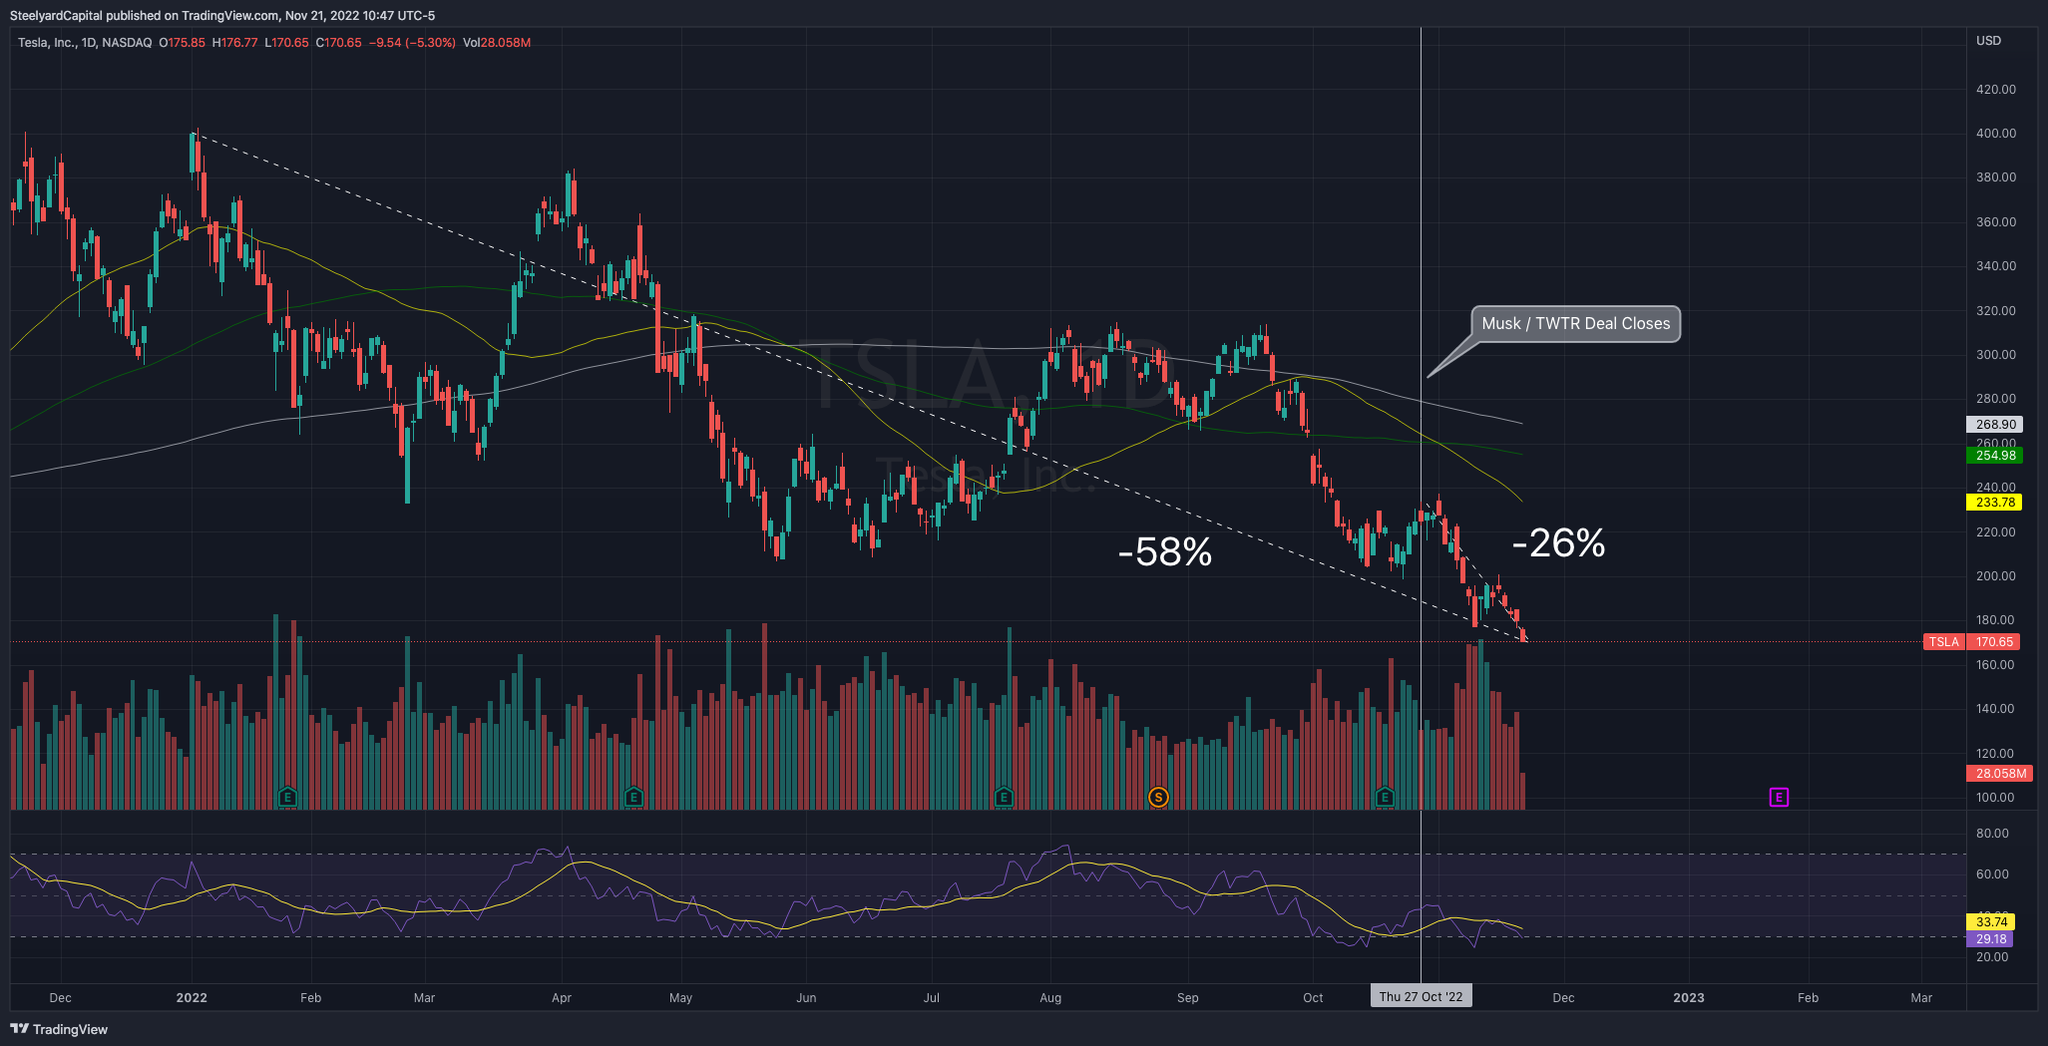Screen dimensions: 2048x1046
Task: Click the Jun label on time axis
Action: coord(806,997)
